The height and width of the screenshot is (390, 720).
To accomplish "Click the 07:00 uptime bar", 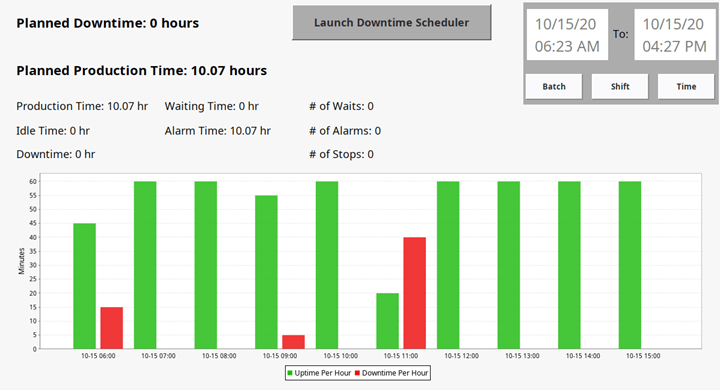I will pyautogui.click(x=145, y=265).
